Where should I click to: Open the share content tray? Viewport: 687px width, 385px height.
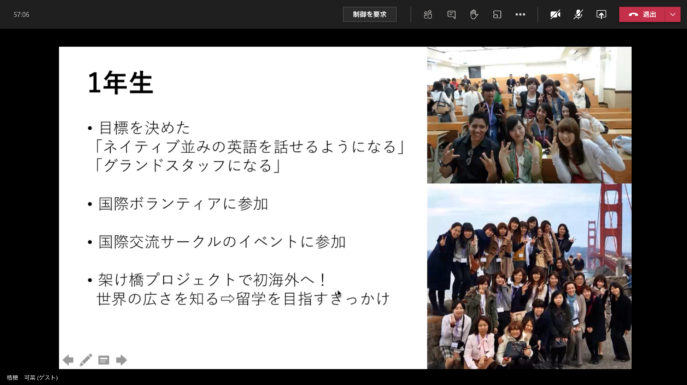[601, 14]
